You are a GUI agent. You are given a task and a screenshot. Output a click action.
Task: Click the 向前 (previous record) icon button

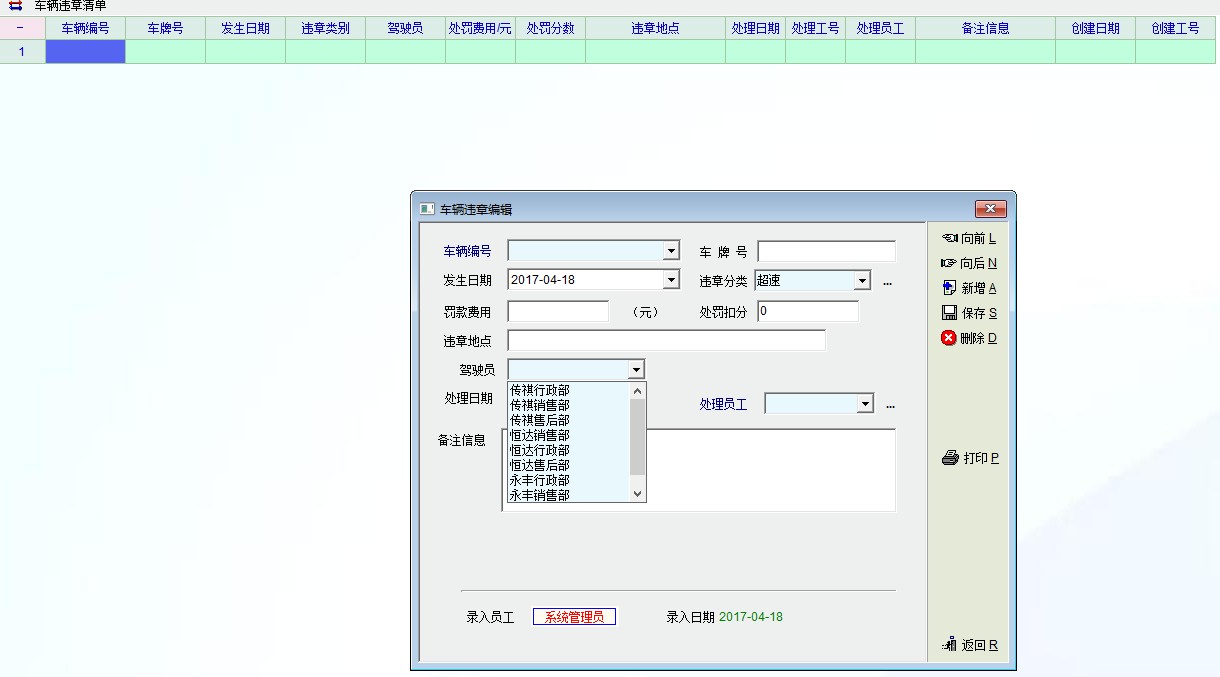point(968,239)
